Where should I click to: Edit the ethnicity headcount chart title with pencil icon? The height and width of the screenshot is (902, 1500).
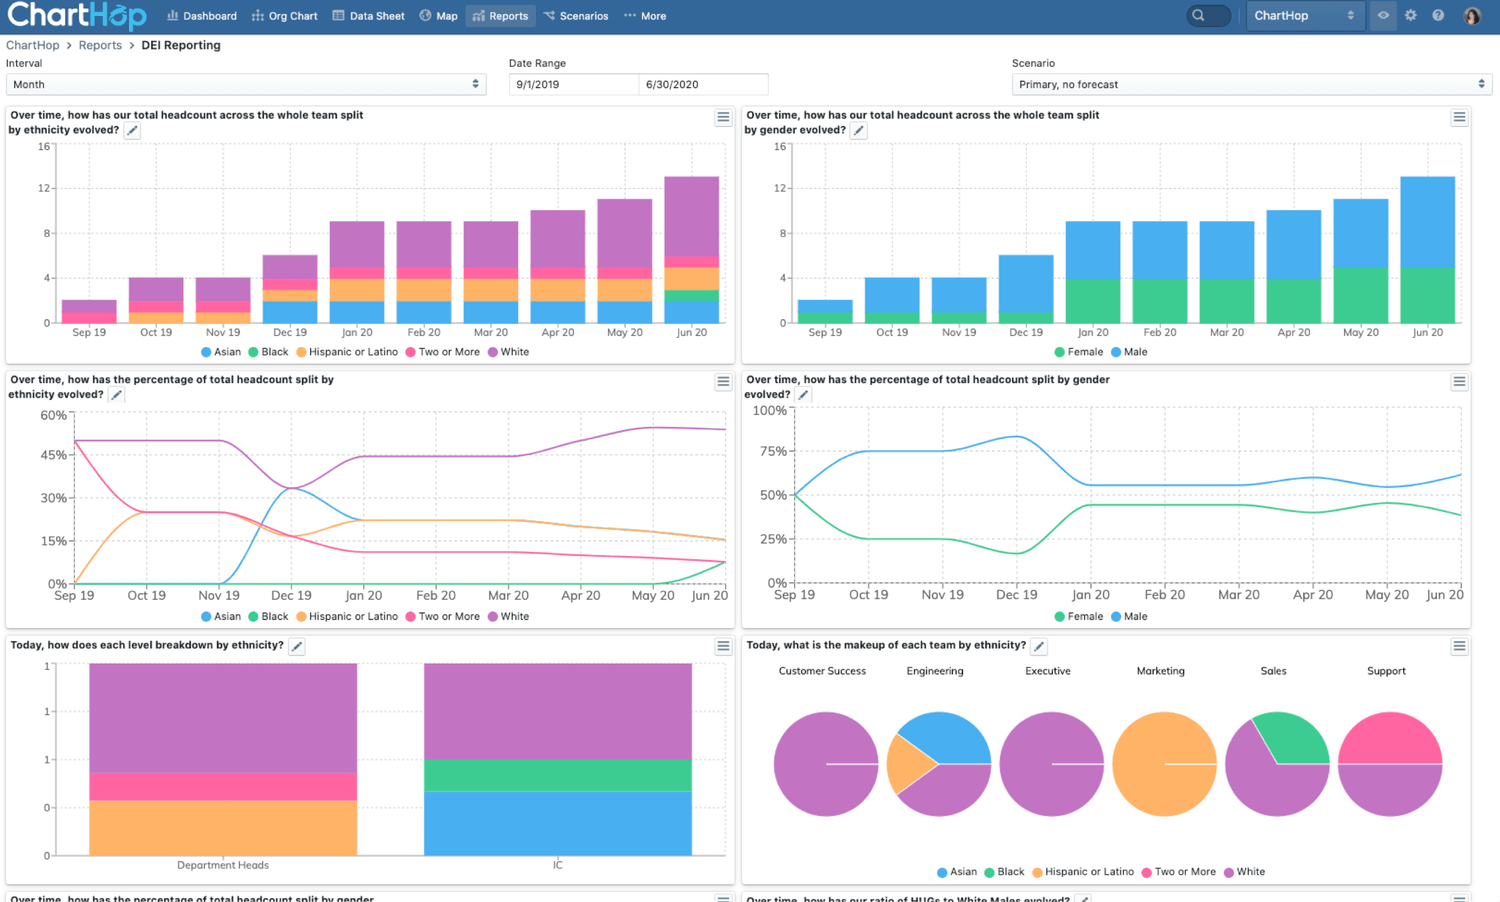click(x=132, y=130)
